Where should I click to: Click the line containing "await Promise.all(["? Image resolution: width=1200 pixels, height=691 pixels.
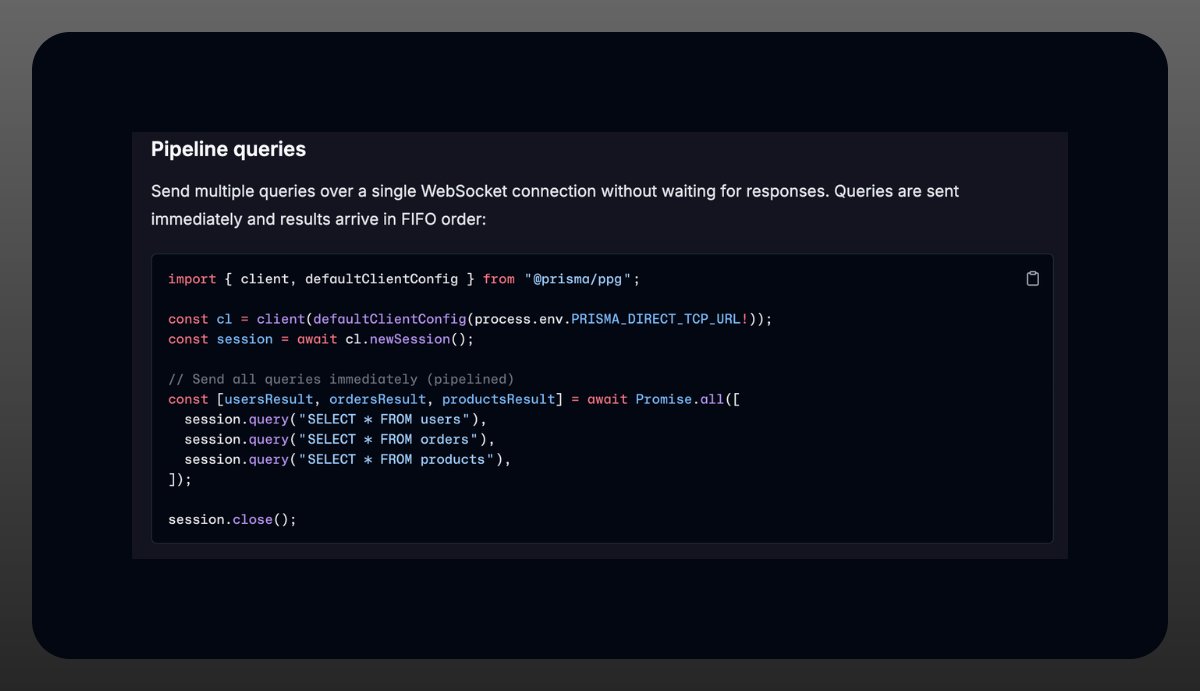tap(454, 399)
